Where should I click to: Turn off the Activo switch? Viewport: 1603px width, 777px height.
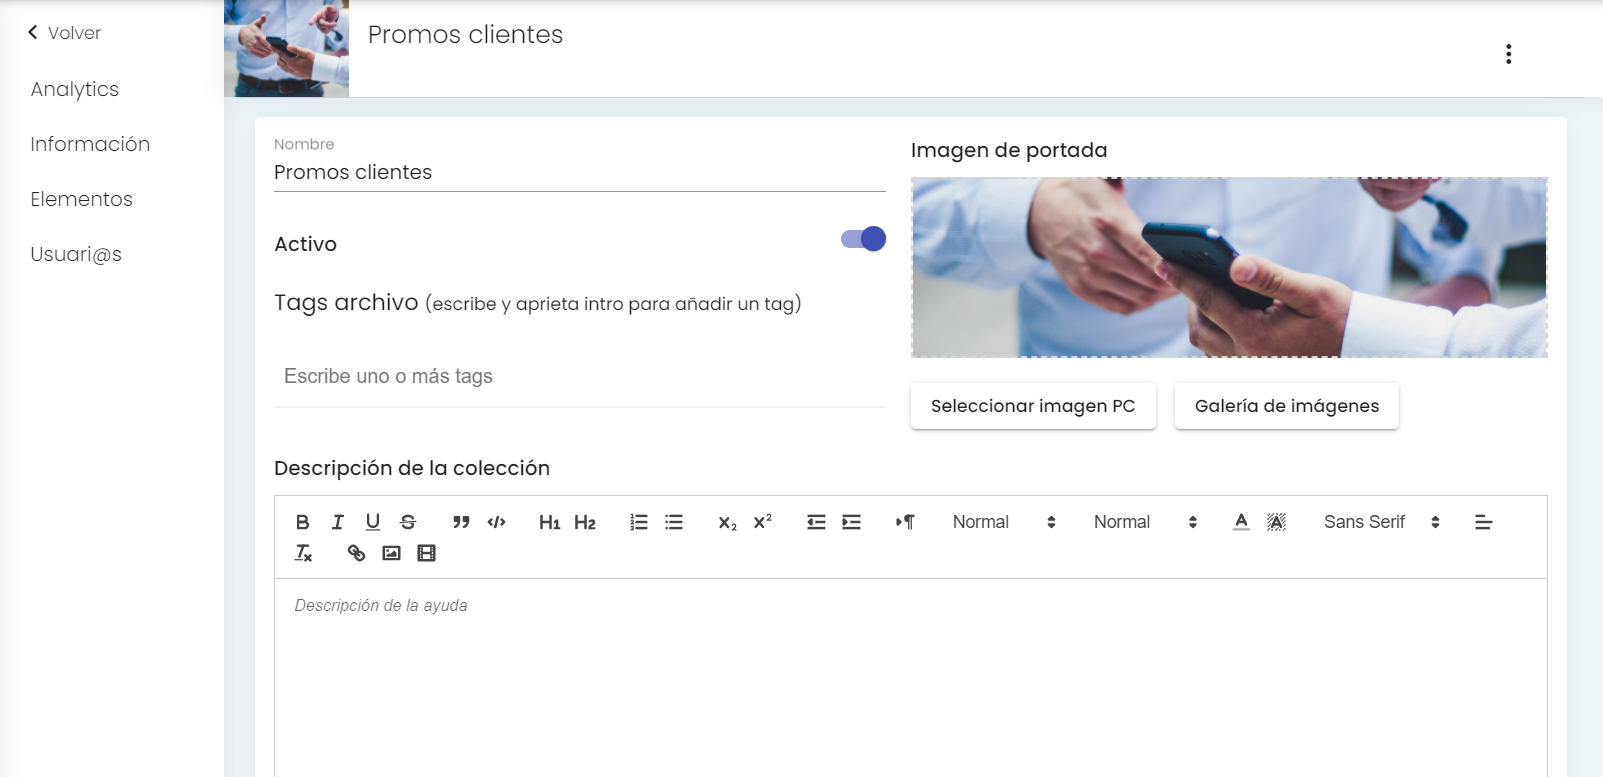pos(863,239)
